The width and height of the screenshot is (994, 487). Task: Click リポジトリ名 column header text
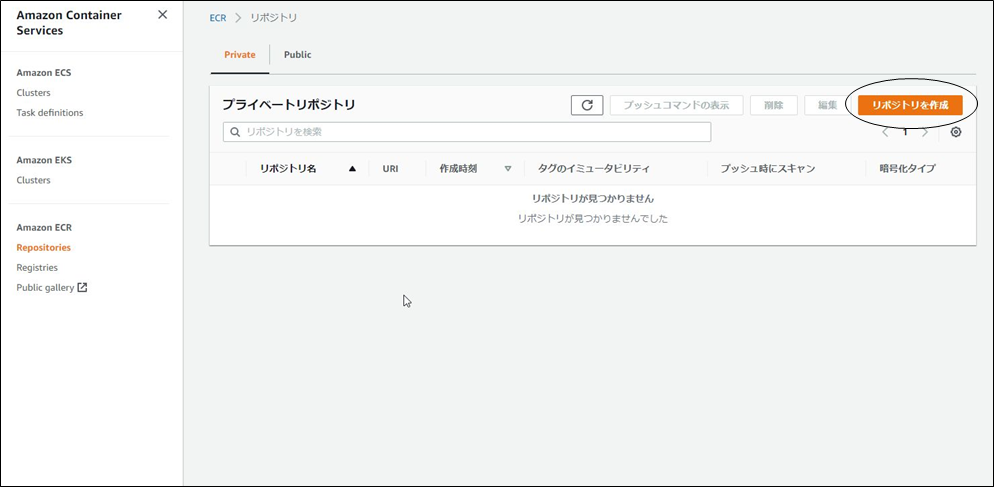tap(288, 169)
